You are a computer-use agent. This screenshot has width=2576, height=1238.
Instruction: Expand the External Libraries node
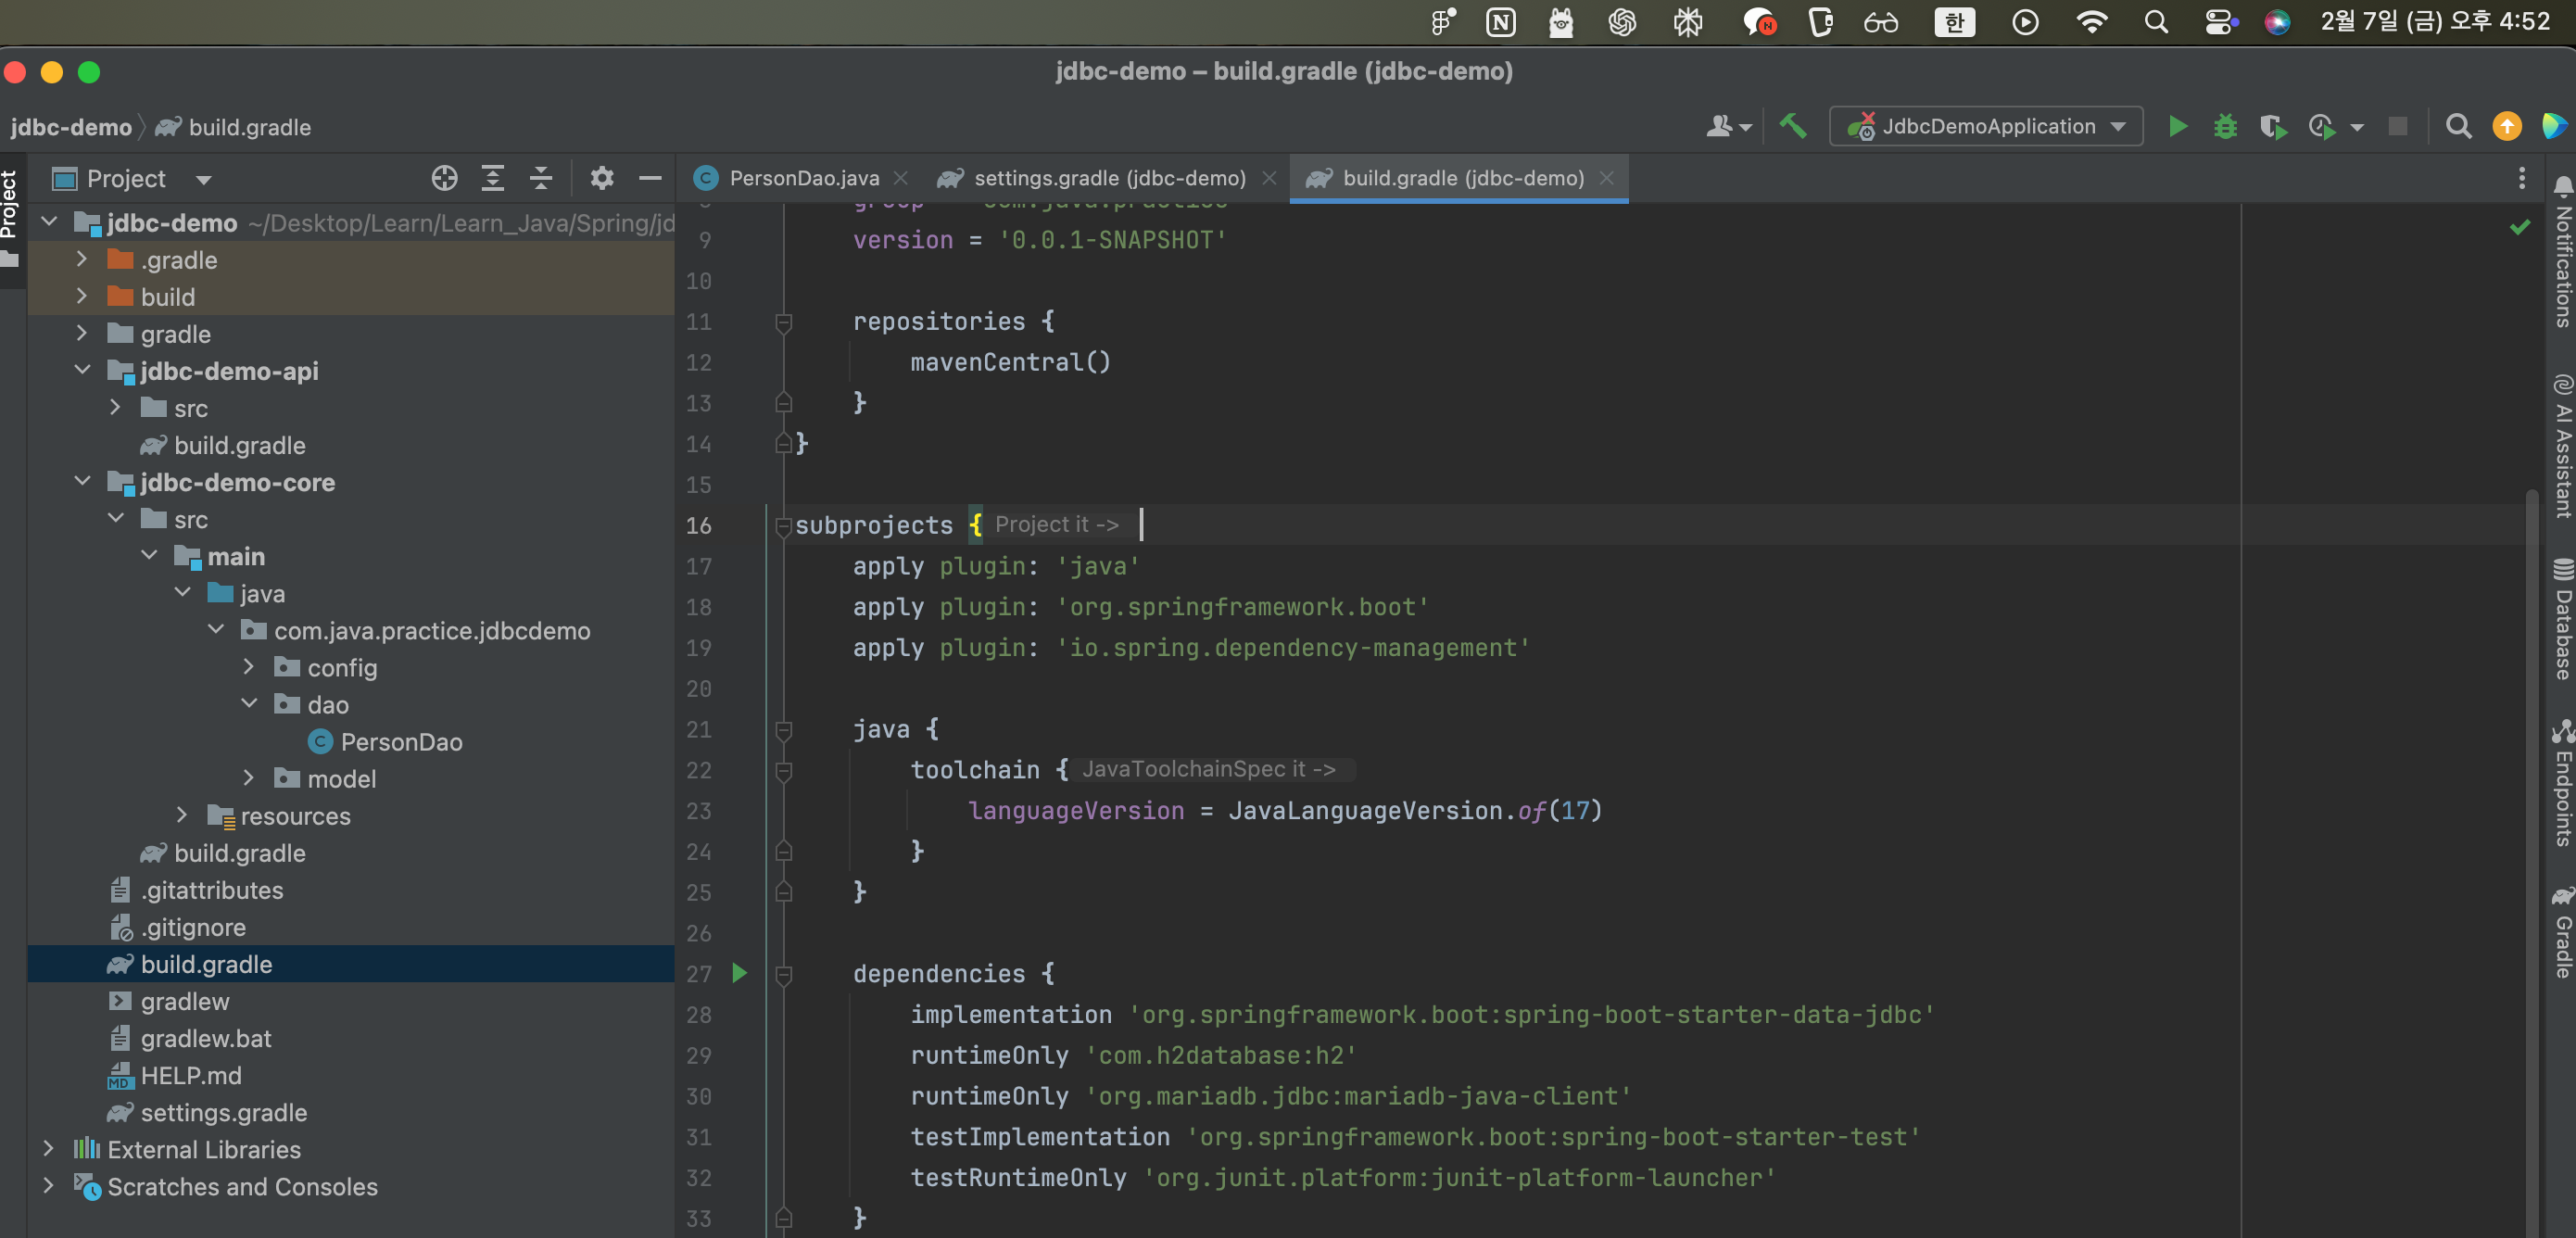tap(48, 1149)
